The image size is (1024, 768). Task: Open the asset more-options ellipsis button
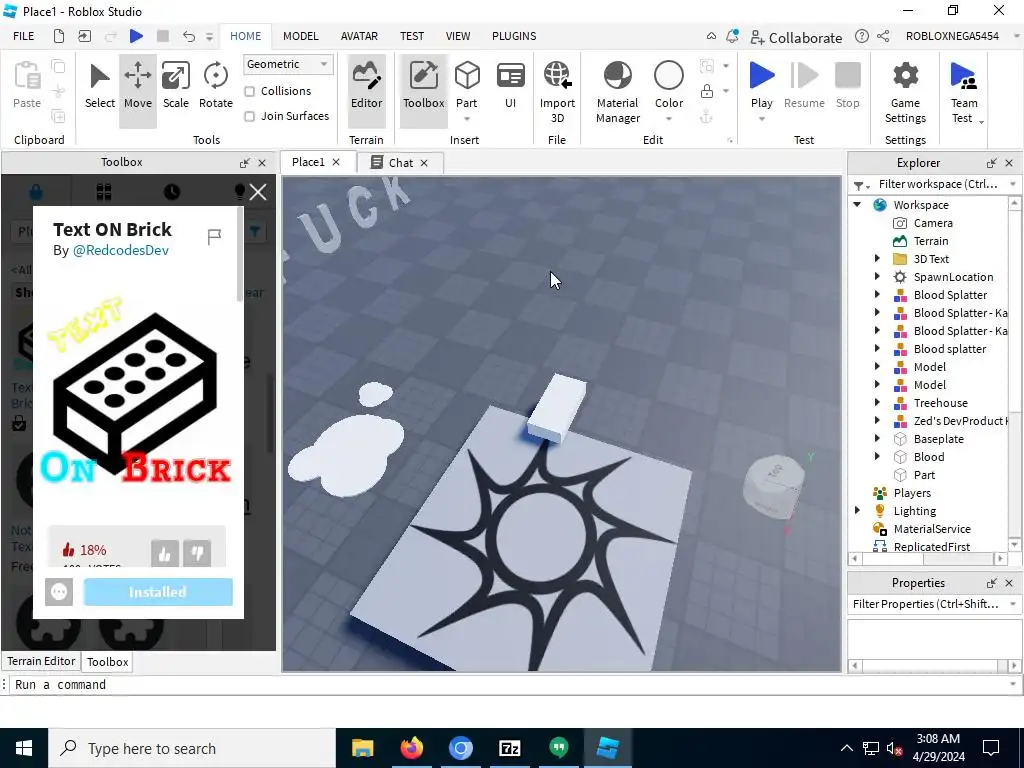(x=59, y=592)
